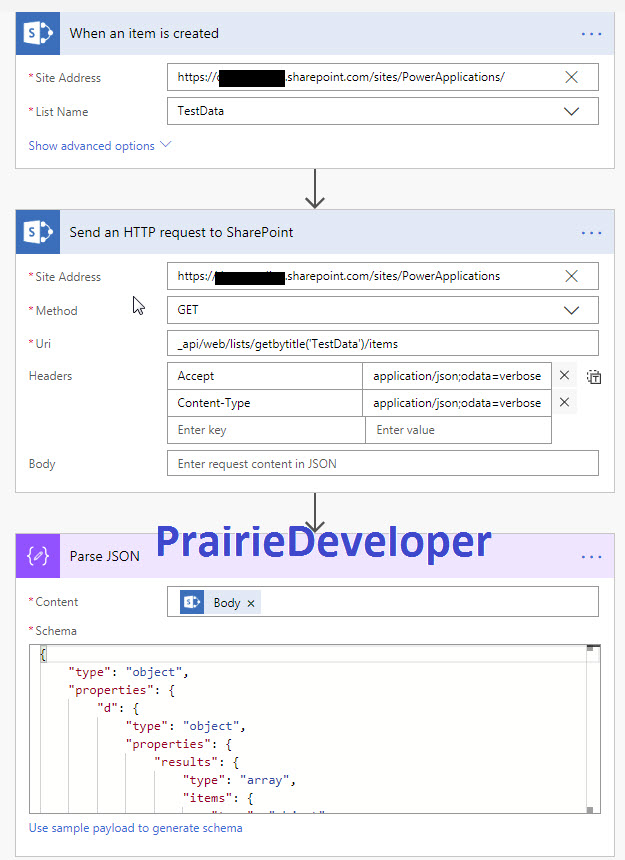Click the 'Parse JSON' header title
The height and width of the screenshot is (860, 625).
point(105,556)
